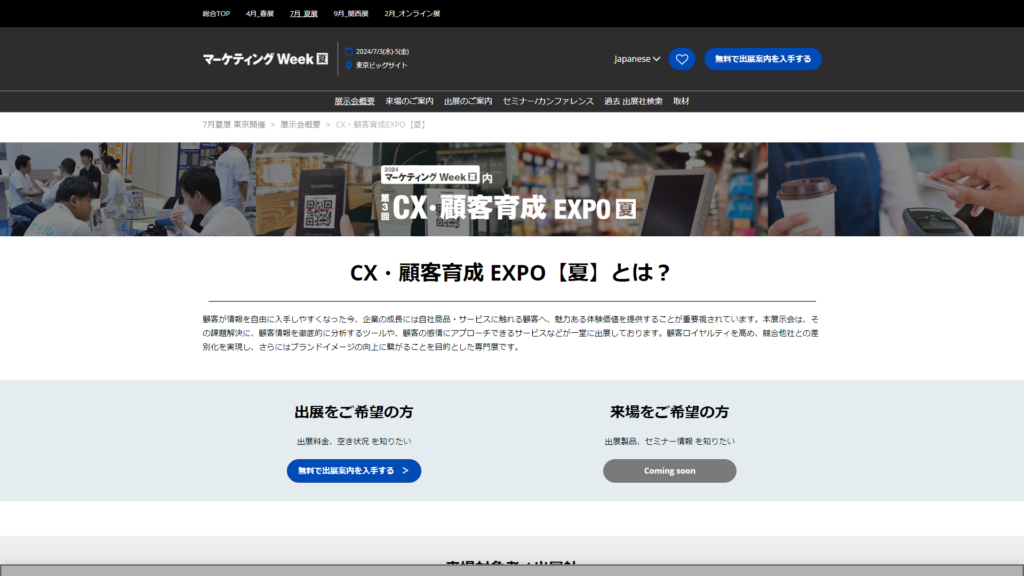Click the 東京ビッグサイト venue text
The height and width of the screenshot is (576, 1024).
click(x=381, y=65)
